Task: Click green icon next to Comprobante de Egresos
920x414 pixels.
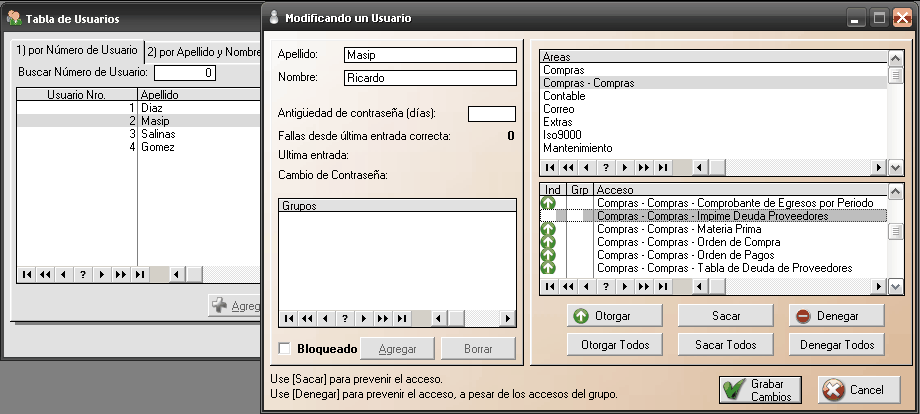Action: click(548, 203)
